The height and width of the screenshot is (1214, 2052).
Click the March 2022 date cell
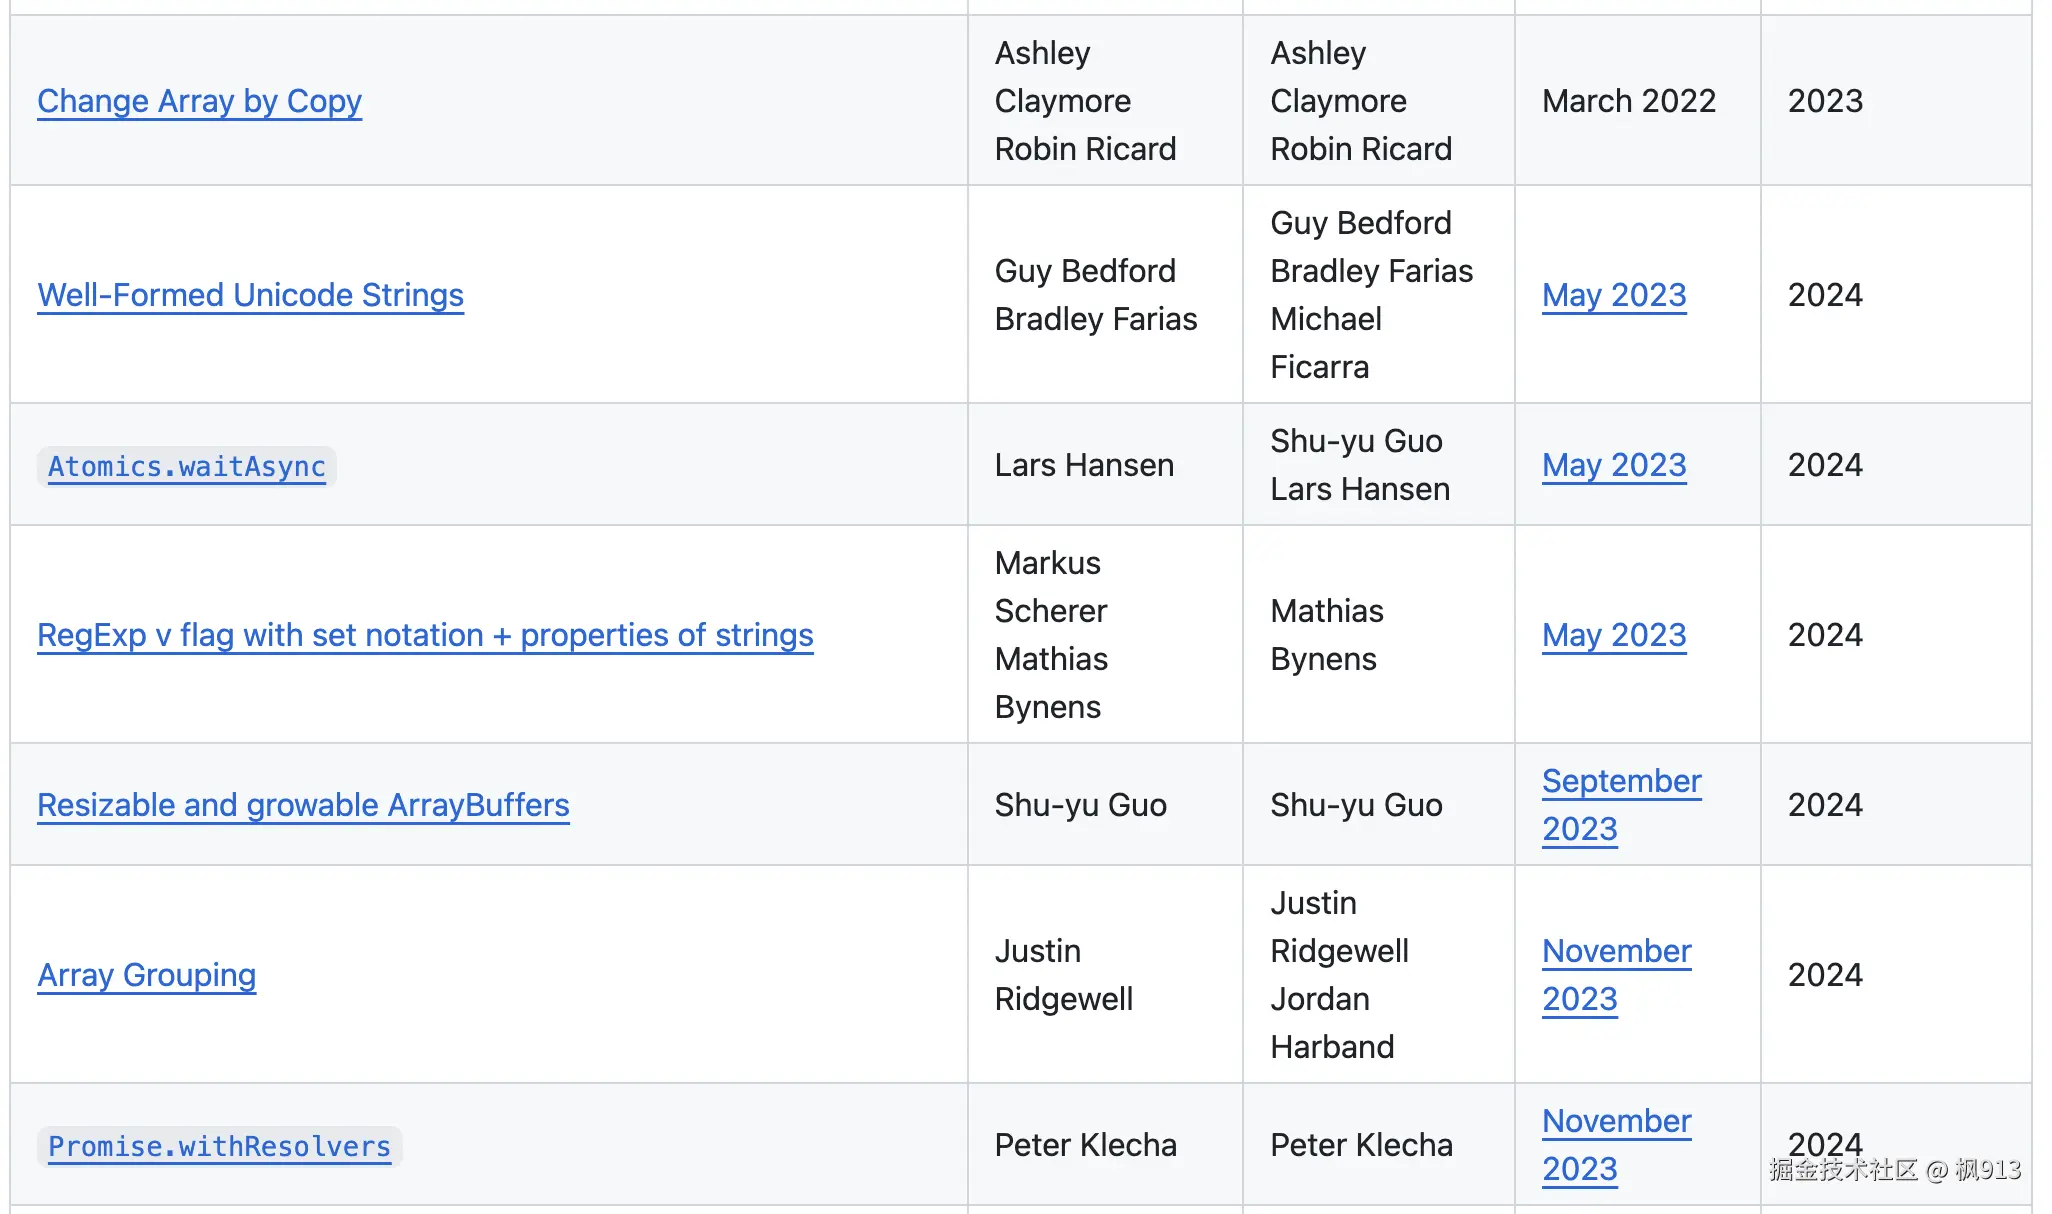[1628, 101]
